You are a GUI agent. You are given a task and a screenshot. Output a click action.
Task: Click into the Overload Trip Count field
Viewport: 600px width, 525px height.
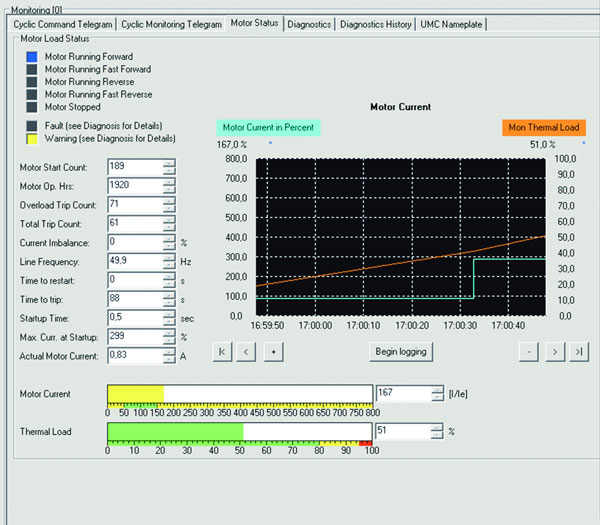(134, 205)
